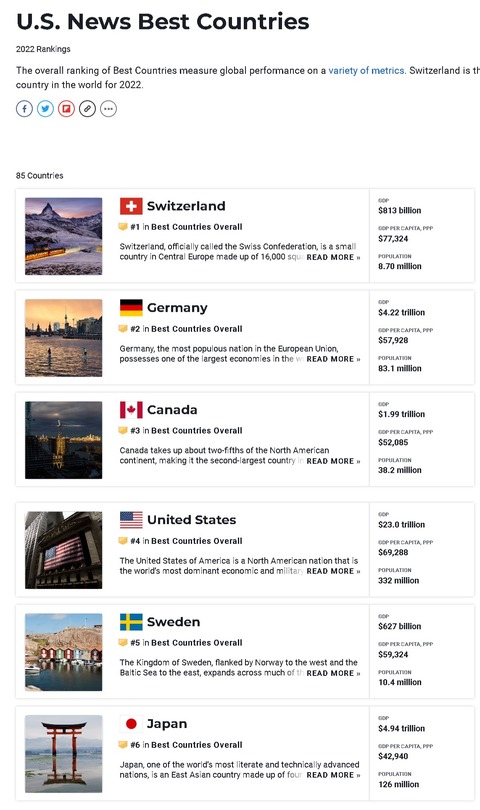This screenshot has width=480, height=810.
Task: Expand READ MORE for United States
Action: click(x=333, y=571)
